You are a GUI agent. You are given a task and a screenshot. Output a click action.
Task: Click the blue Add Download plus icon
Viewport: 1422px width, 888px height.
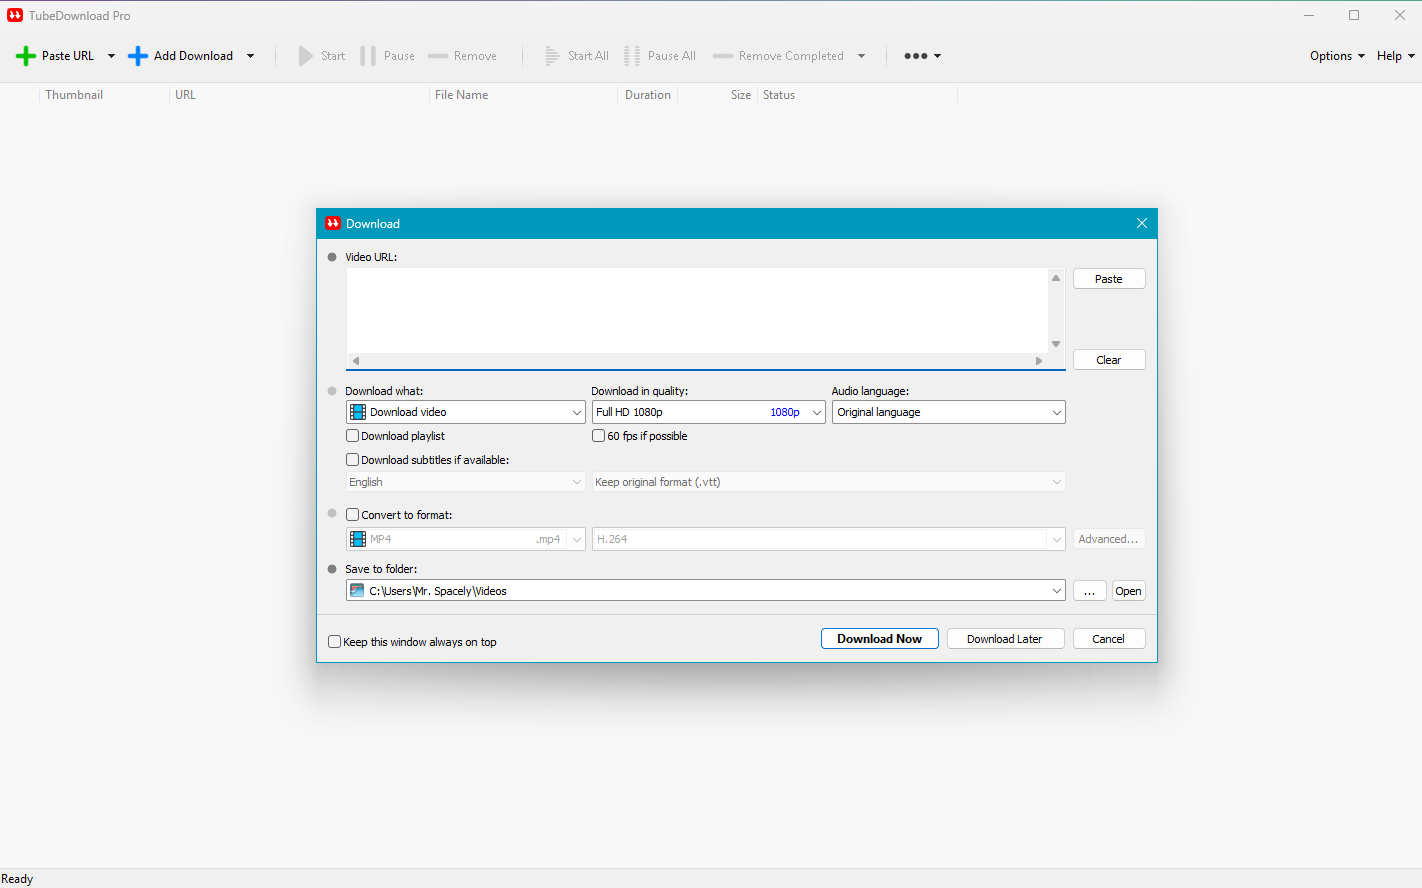[x=138, y=56]
